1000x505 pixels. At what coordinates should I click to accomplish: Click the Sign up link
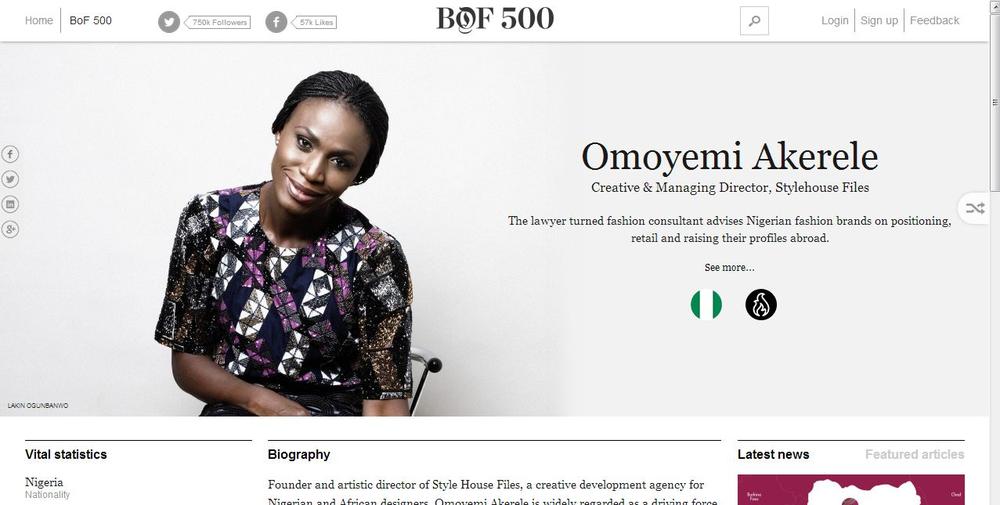click(879, 20)
